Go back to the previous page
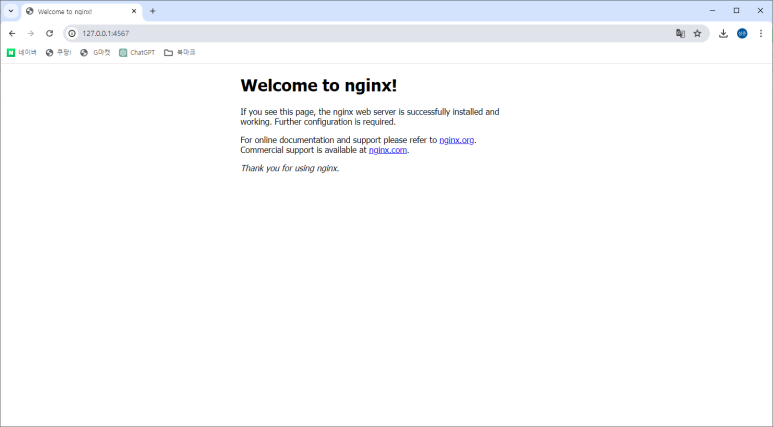Screen dimensions: 773x427 click(x=12, y=34)
